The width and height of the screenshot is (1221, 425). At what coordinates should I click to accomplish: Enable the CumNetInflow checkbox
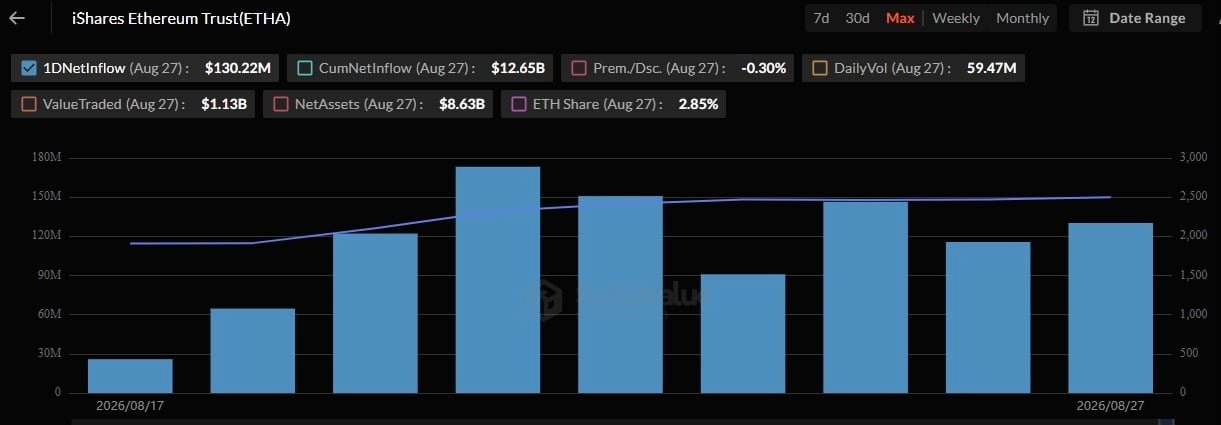305,68
